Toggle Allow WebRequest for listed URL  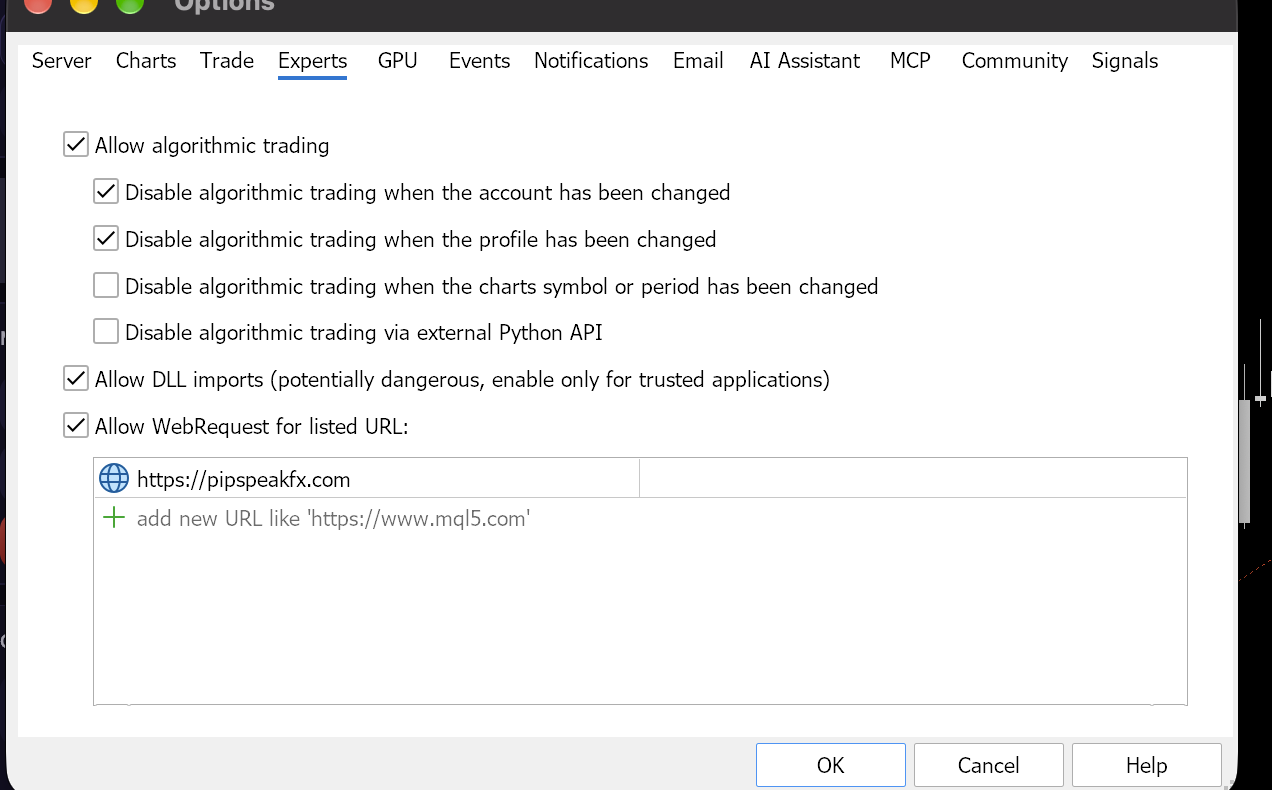point(76,426)
